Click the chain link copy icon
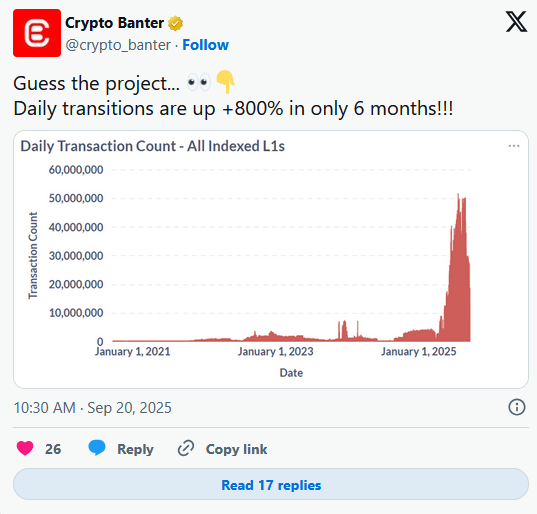537x514 pixels. click(x=186, y=449)
